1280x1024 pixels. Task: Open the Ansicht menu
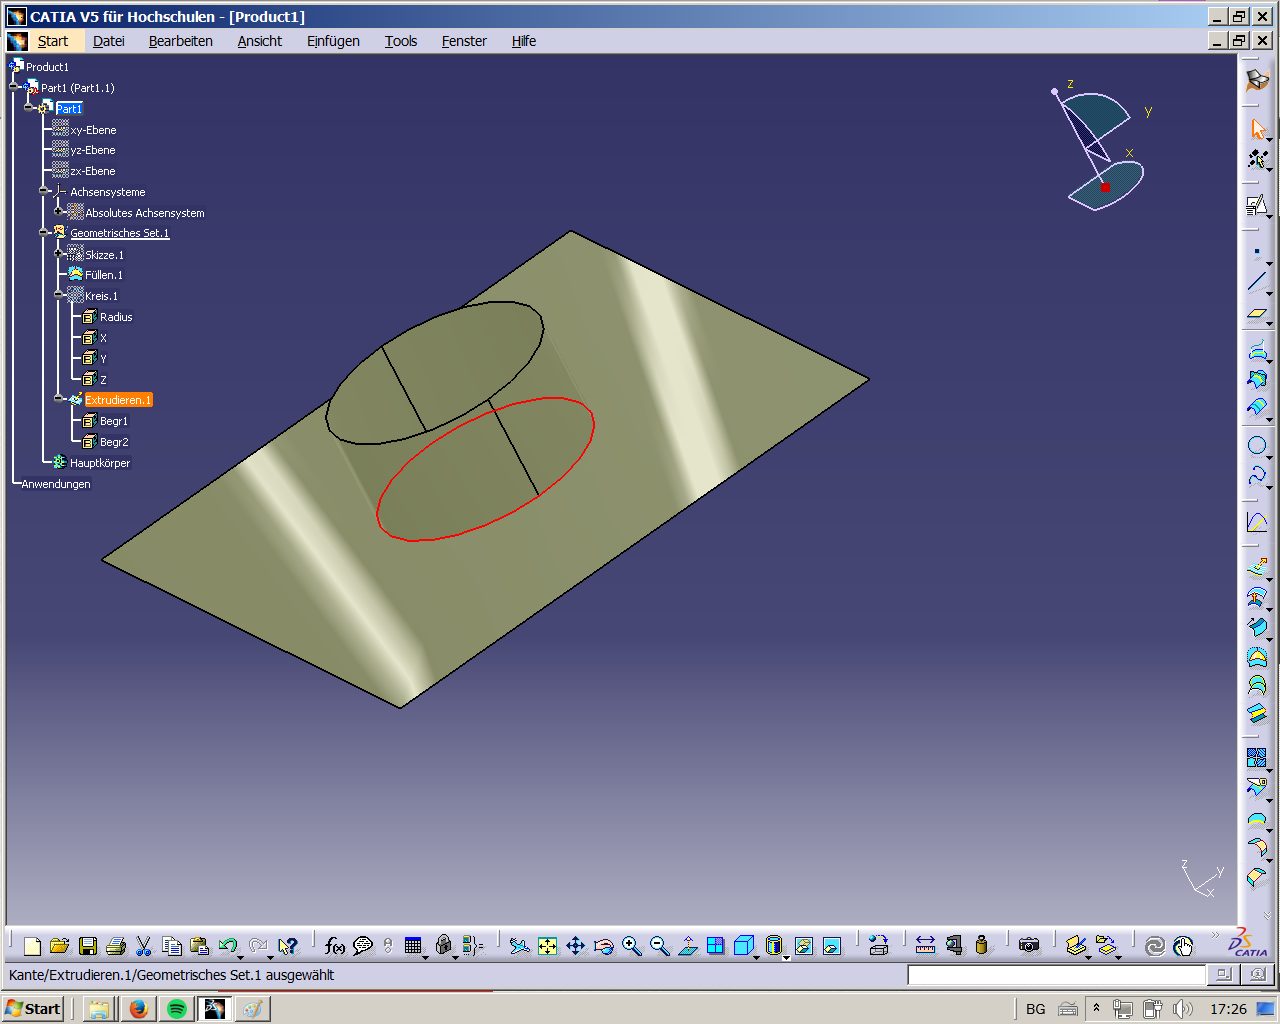[260, 41]
